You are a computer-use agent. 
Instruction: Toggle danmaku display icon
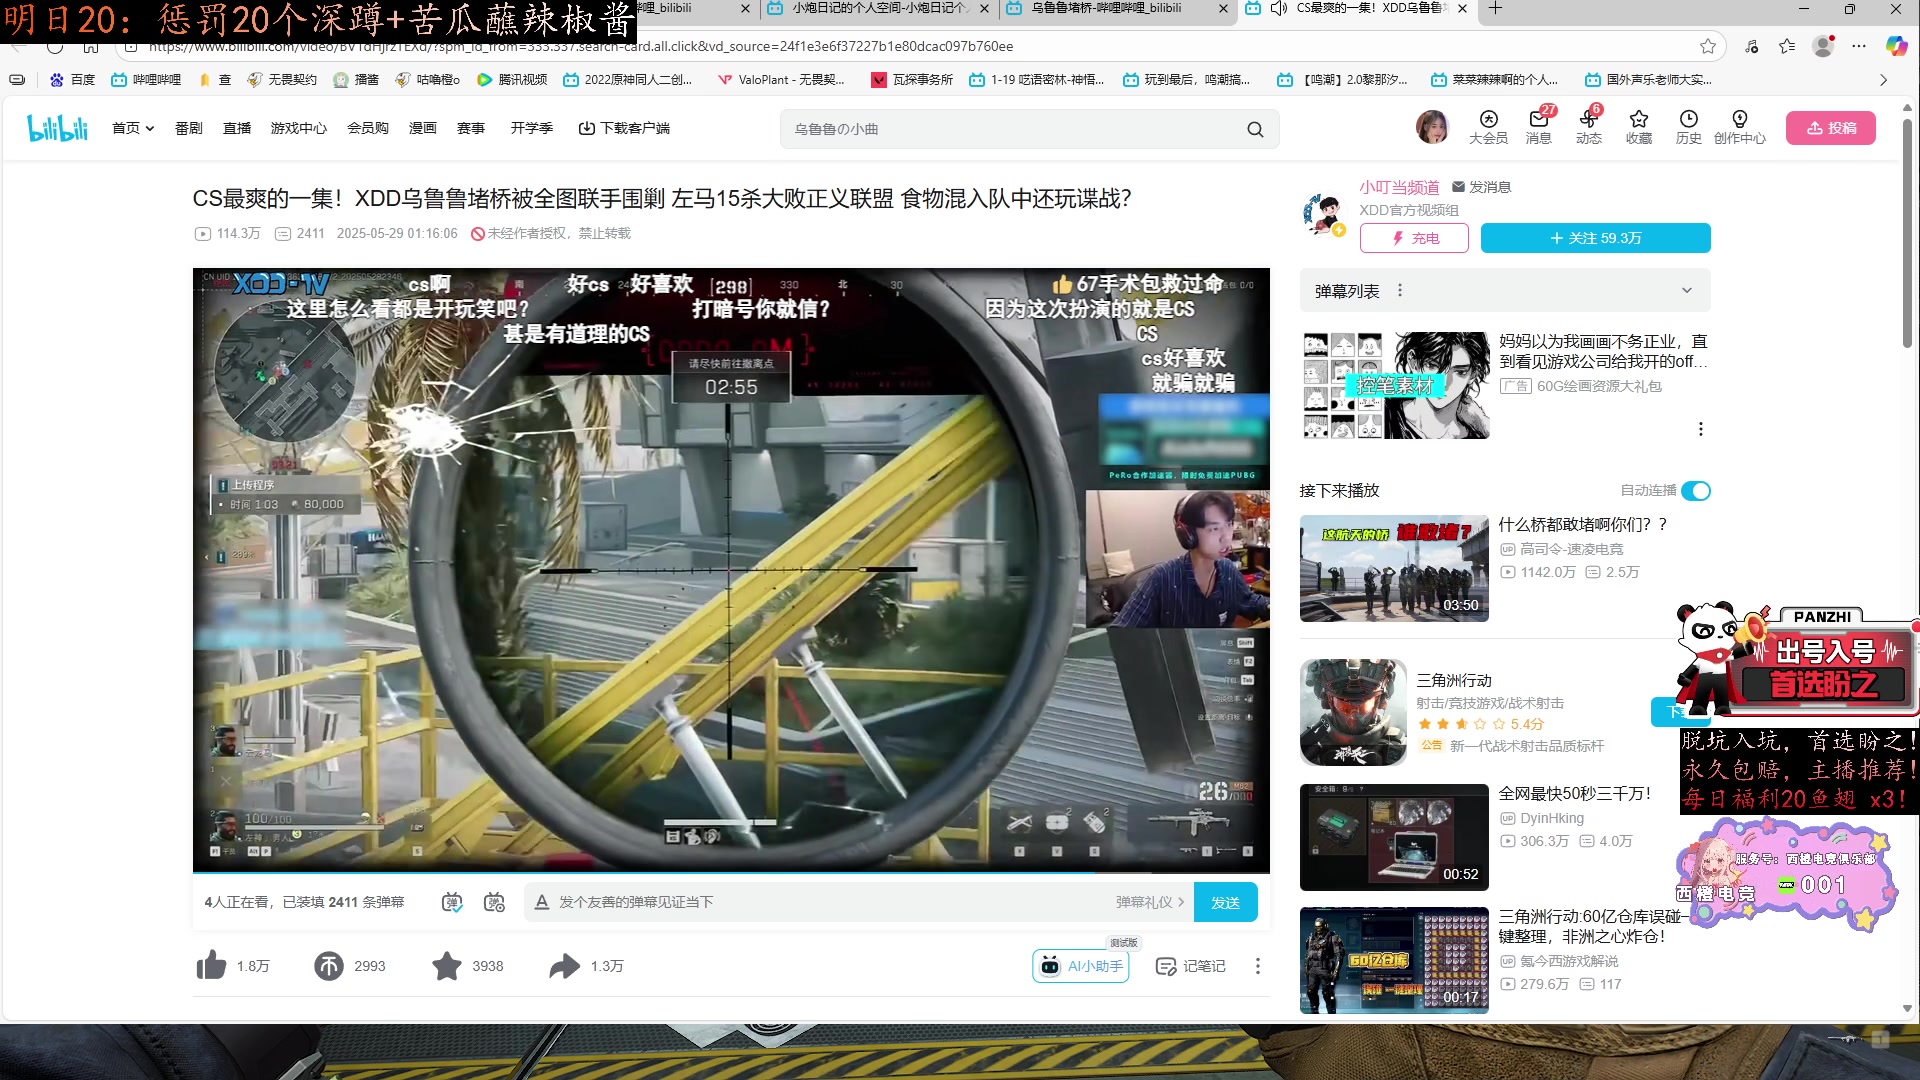(x=452, y=902)
